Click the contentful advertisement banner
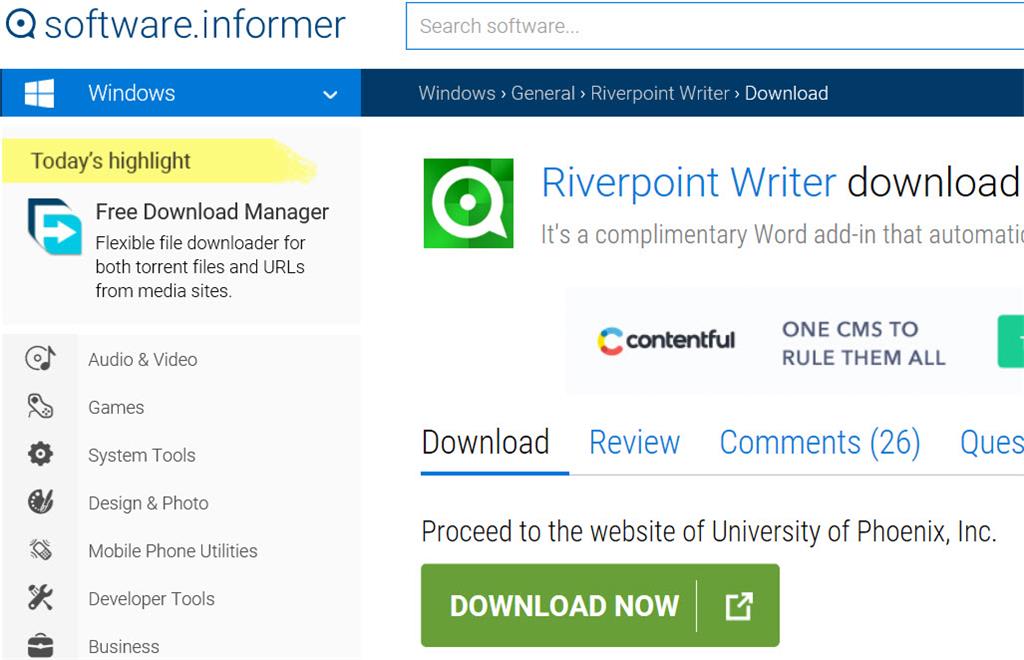Screen dimensions: 1024x660 794,341
